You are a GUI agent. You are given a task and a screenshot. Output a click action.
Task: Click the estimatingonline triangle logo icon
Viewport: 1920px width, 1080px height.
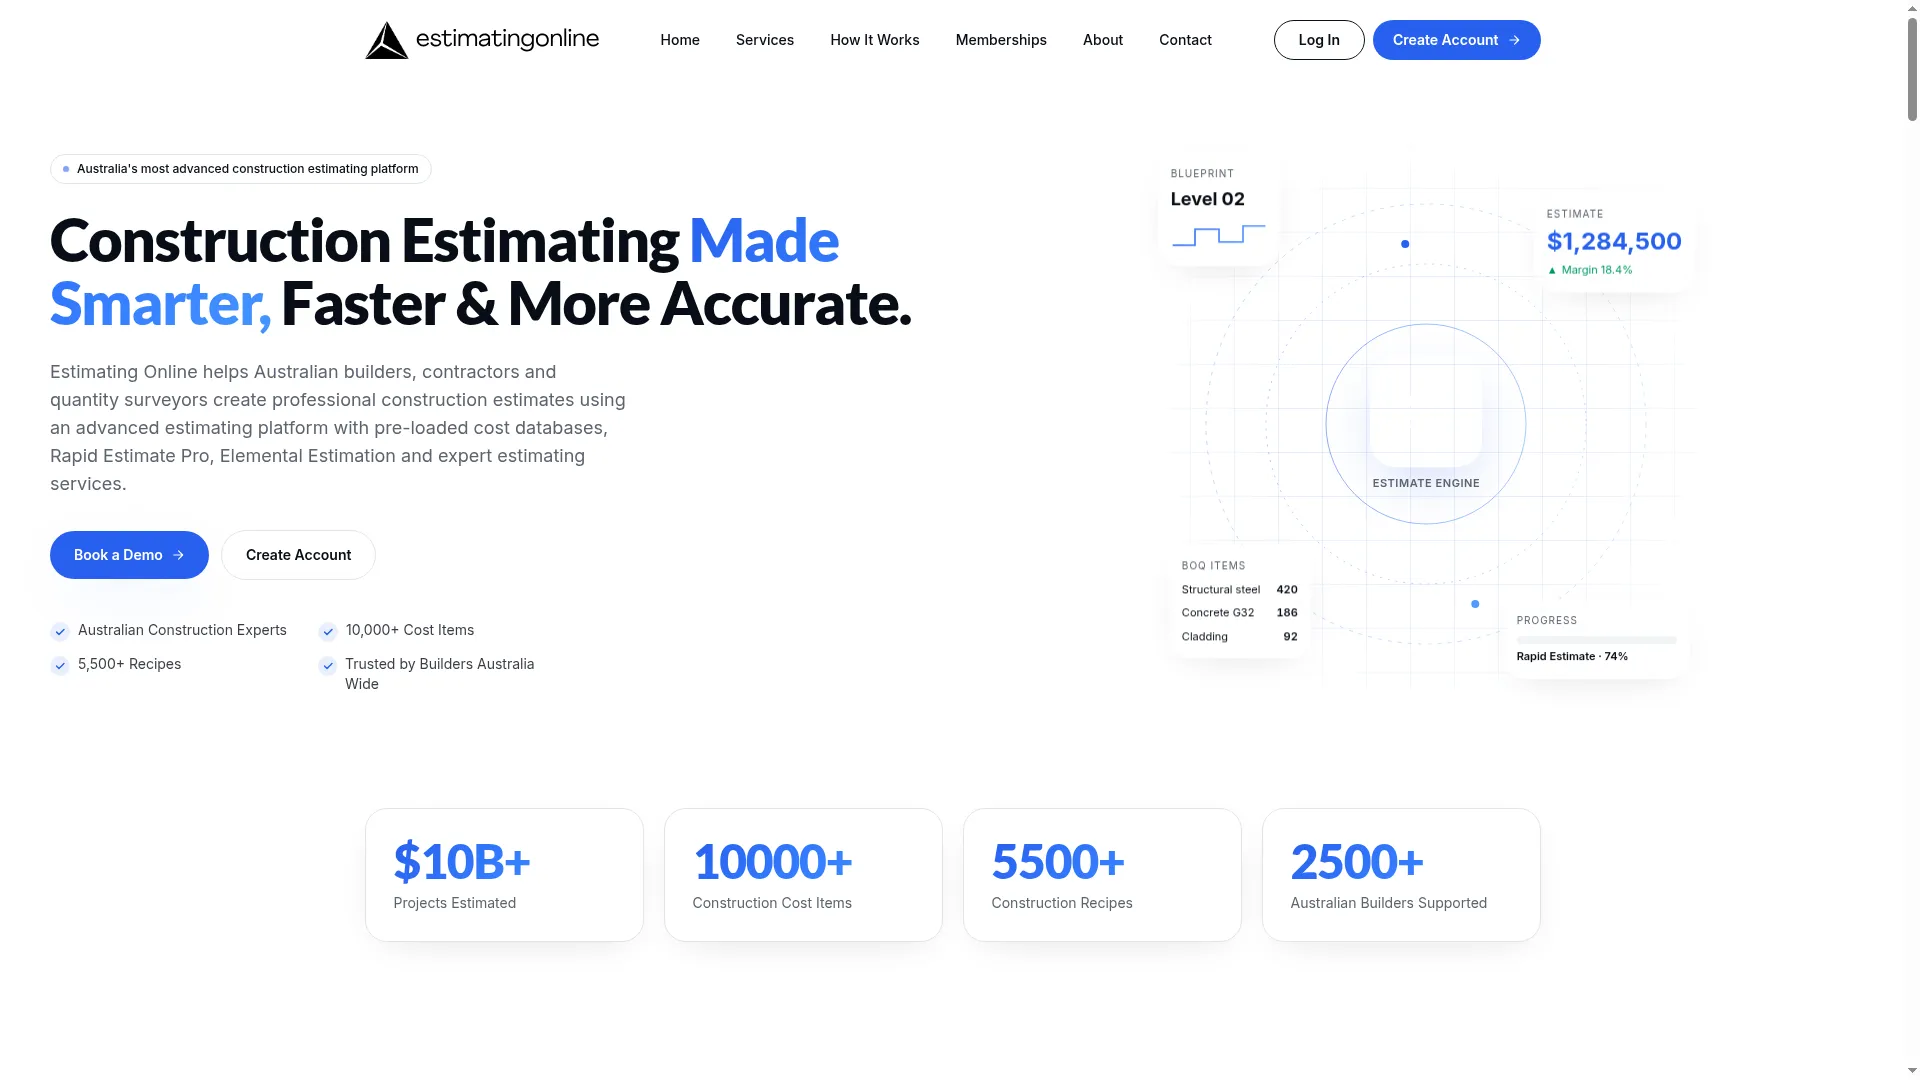387,40
